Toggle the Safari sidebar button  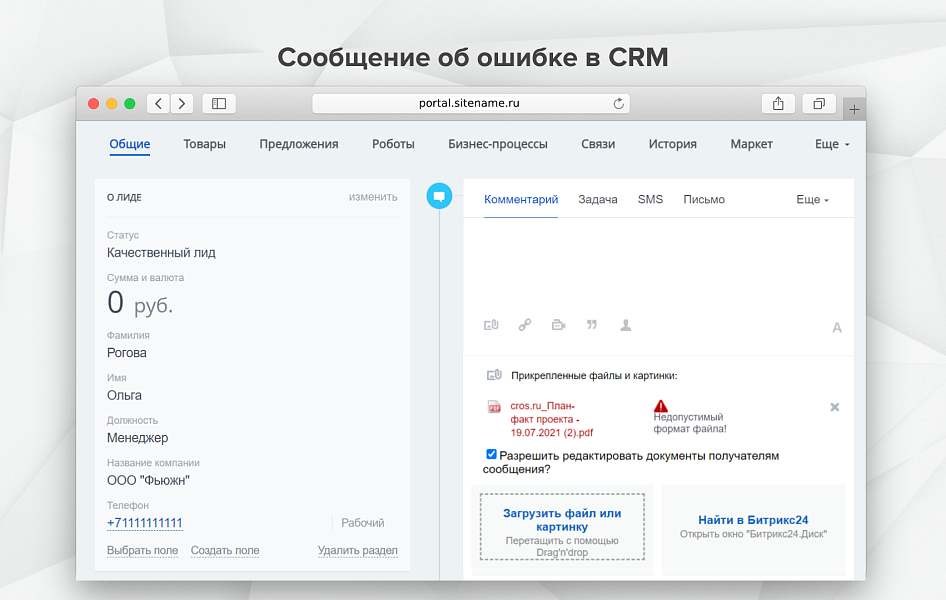coord(219,103)
